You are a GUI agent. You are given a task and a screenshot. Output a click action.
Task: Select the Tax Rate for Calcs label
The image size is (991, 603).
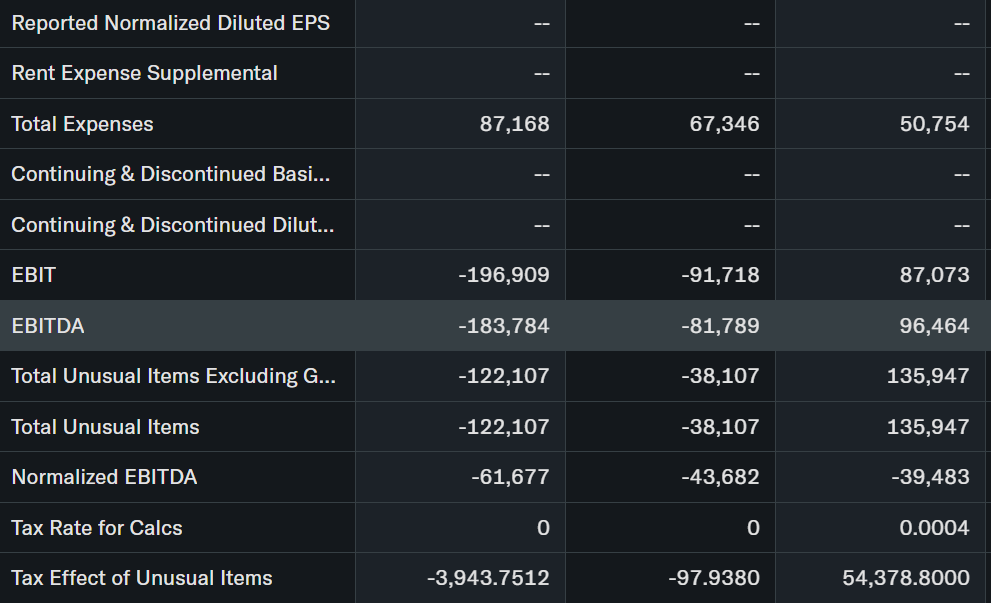point(96,528)
